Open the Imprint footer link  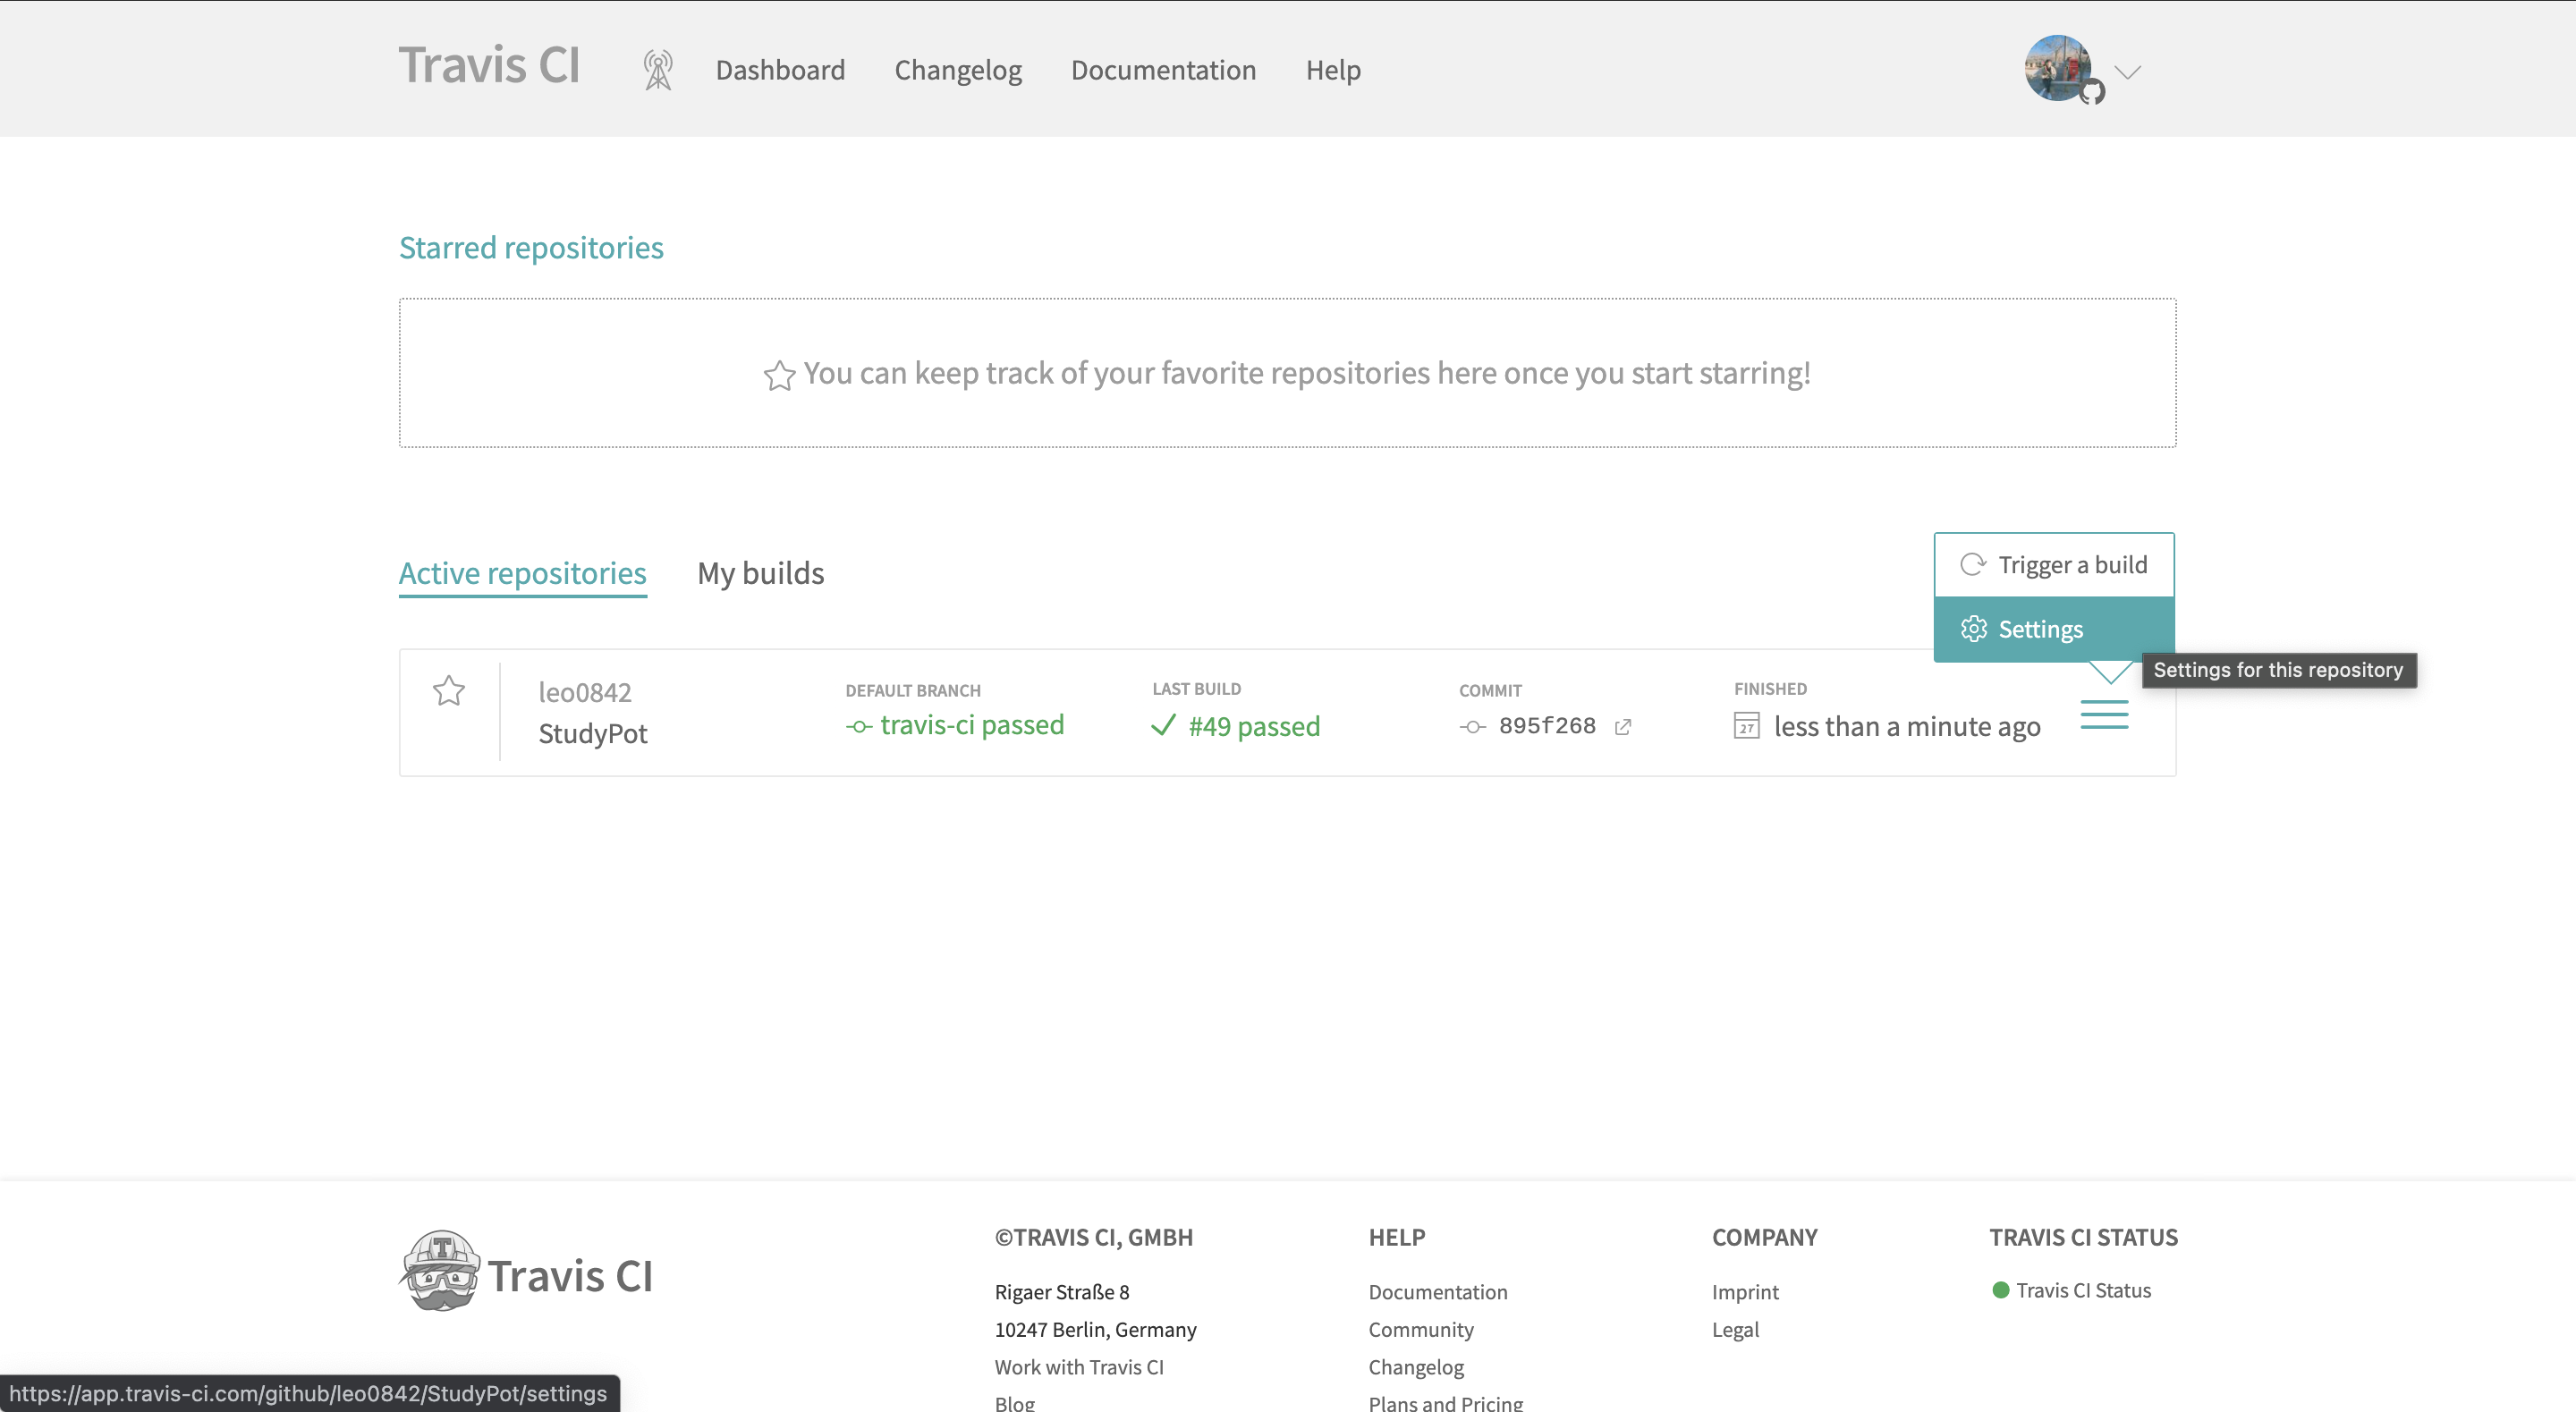[x=1745, y=1292]
